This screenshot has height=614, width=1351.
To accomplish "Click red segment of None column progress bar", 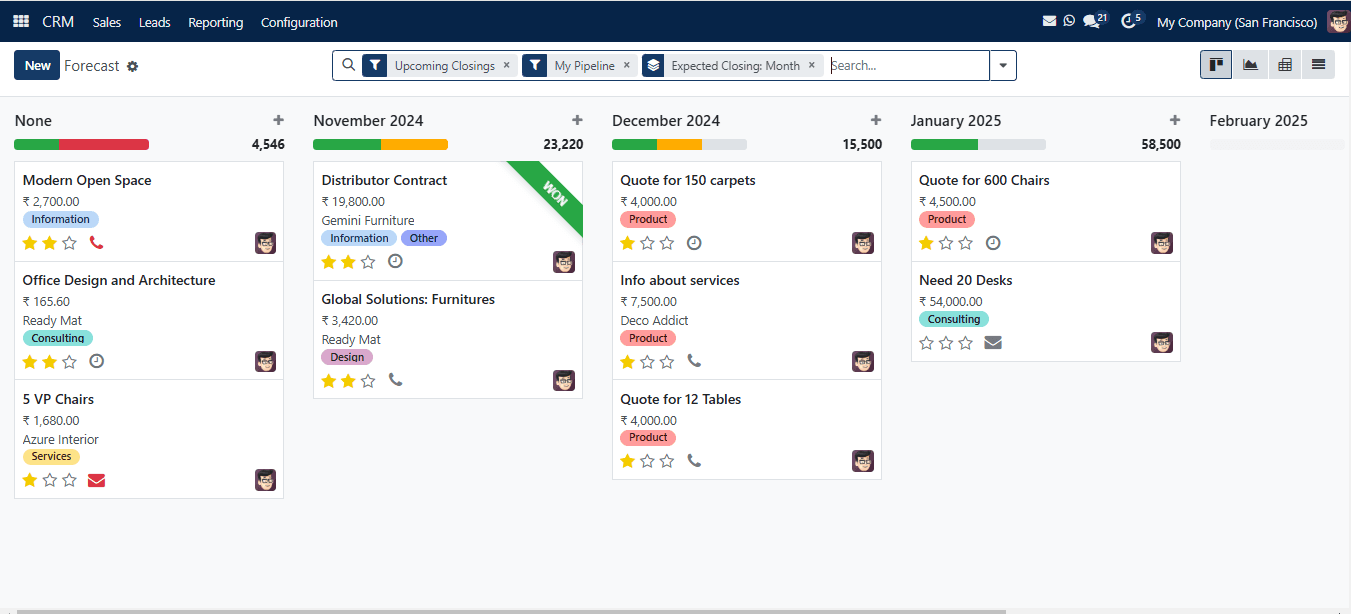I will pos(104,145).
